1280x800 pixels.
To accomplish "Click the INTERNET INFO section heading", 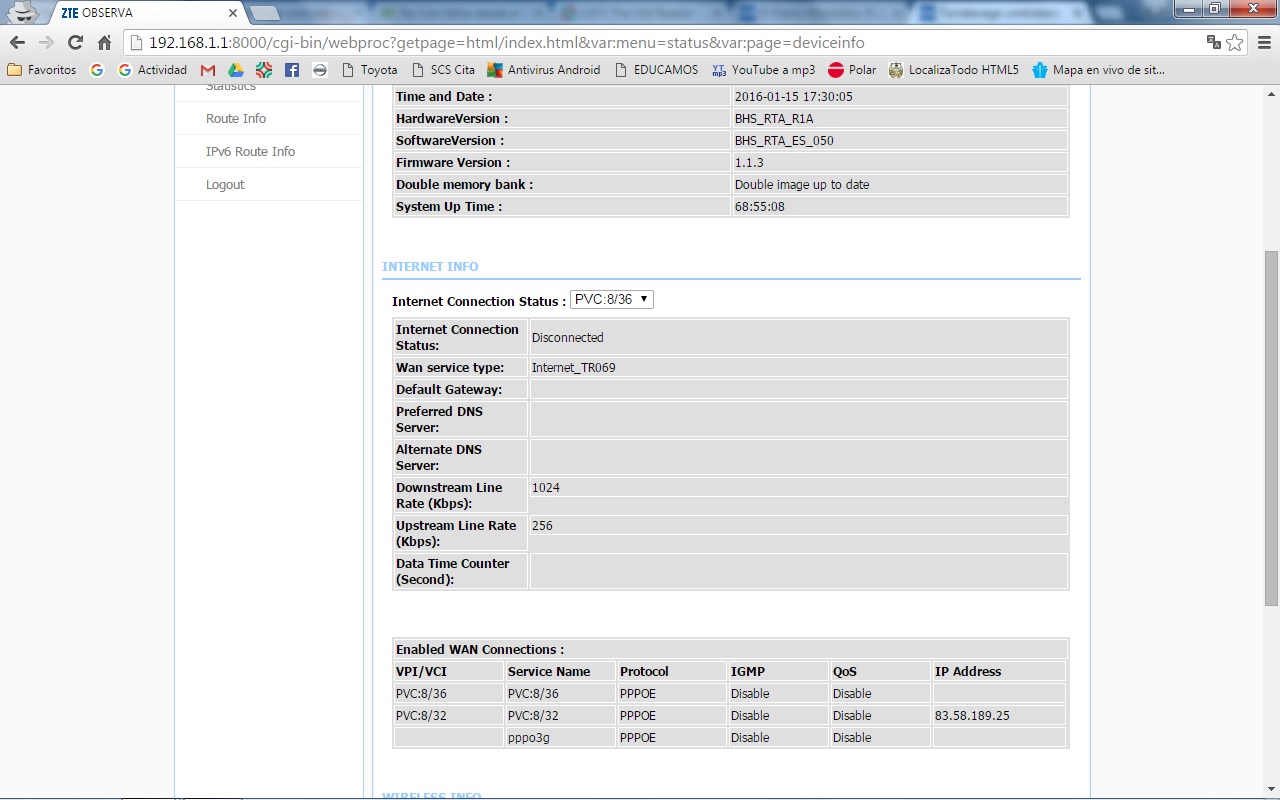I will [430, 267].
